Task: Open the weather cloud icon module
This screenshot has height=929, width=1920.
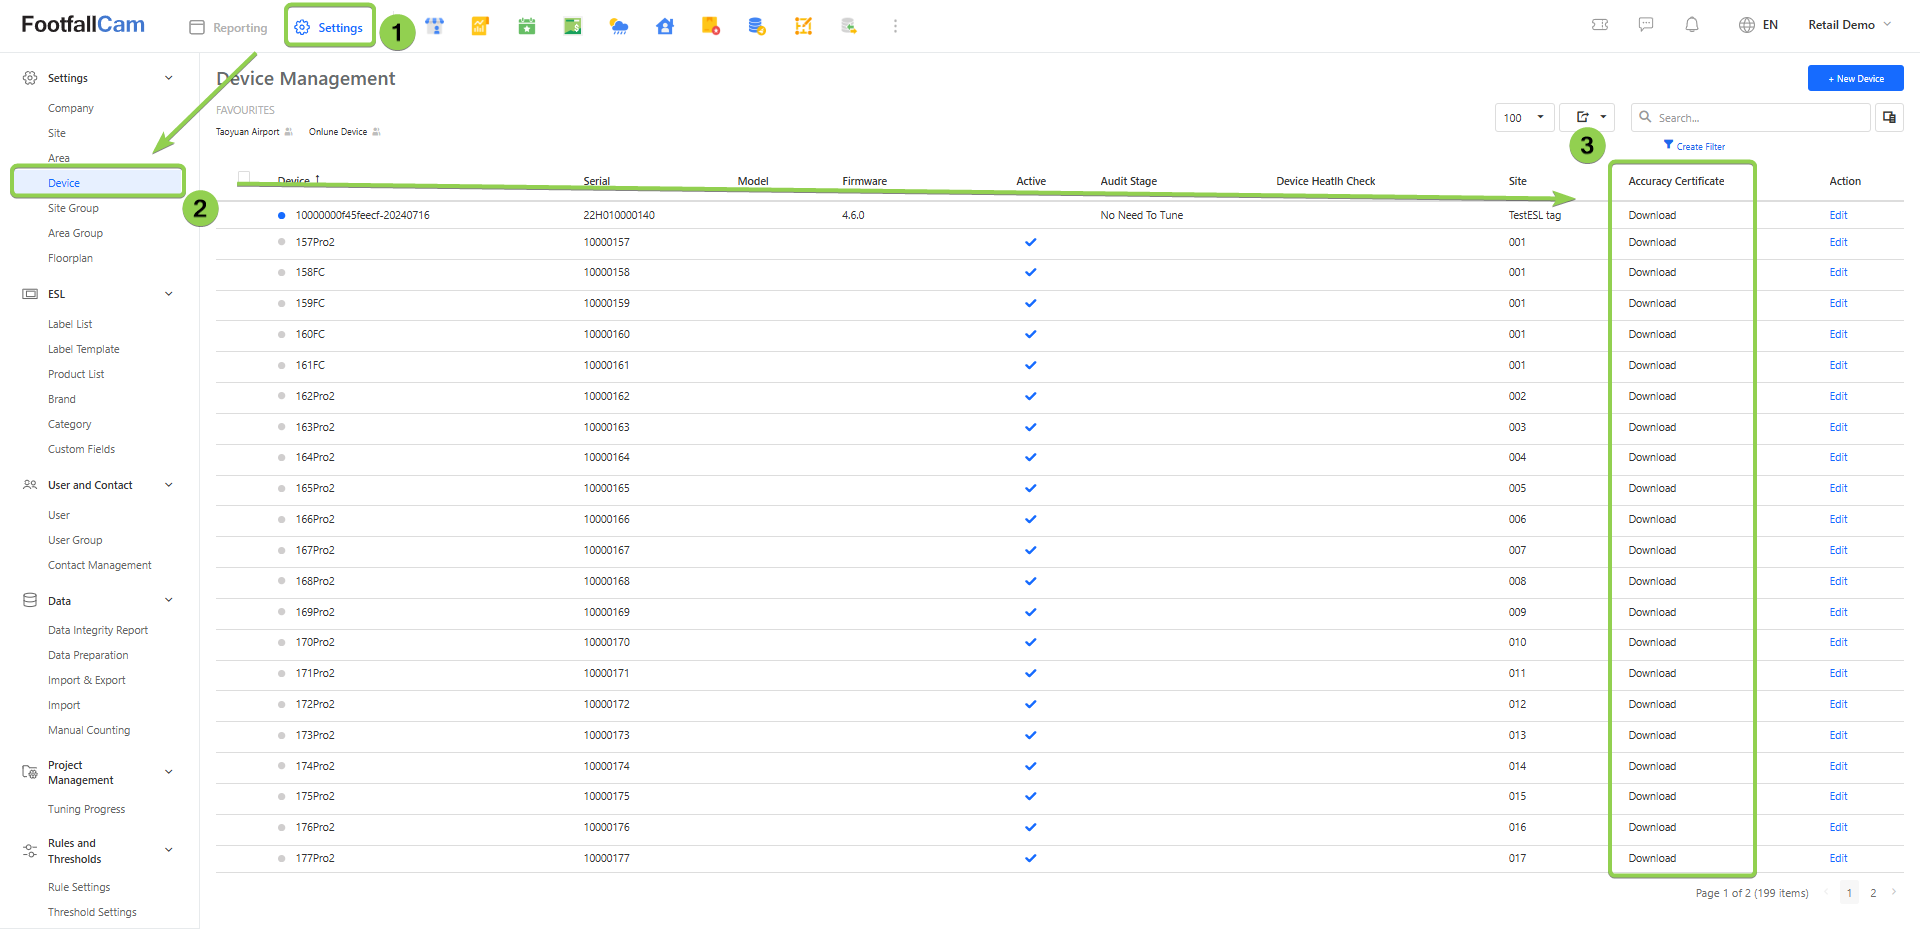Action: (x=619, y=27)
